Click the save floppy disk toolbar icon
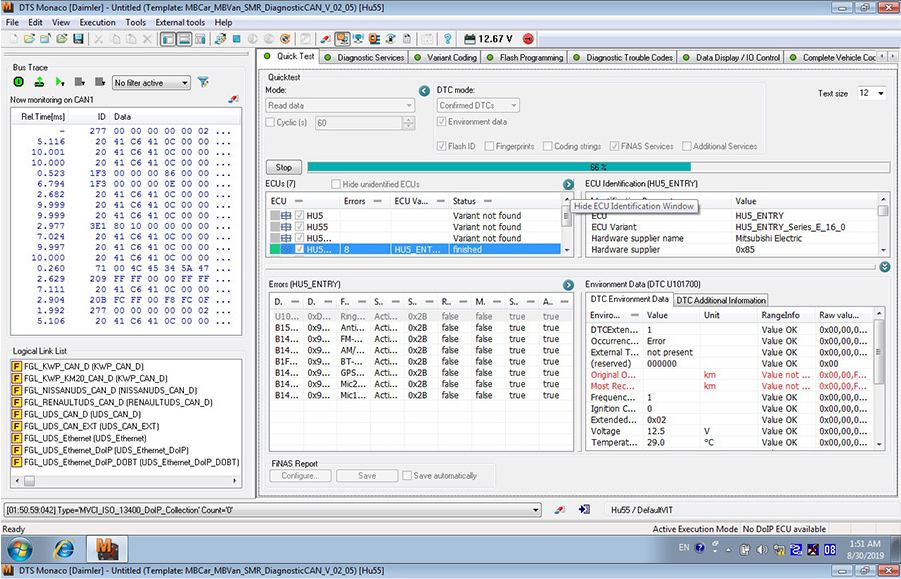The image size is (901, 579). (79, 39)
